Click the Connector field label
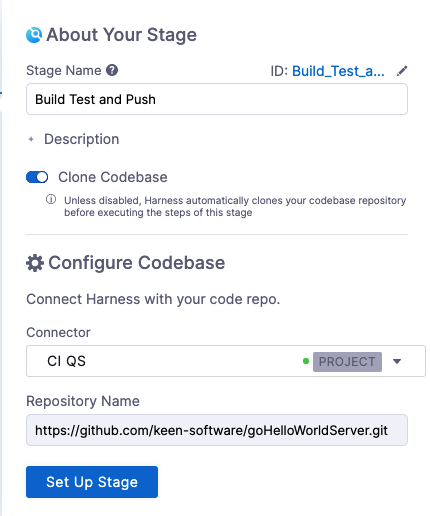 point(58,332)
